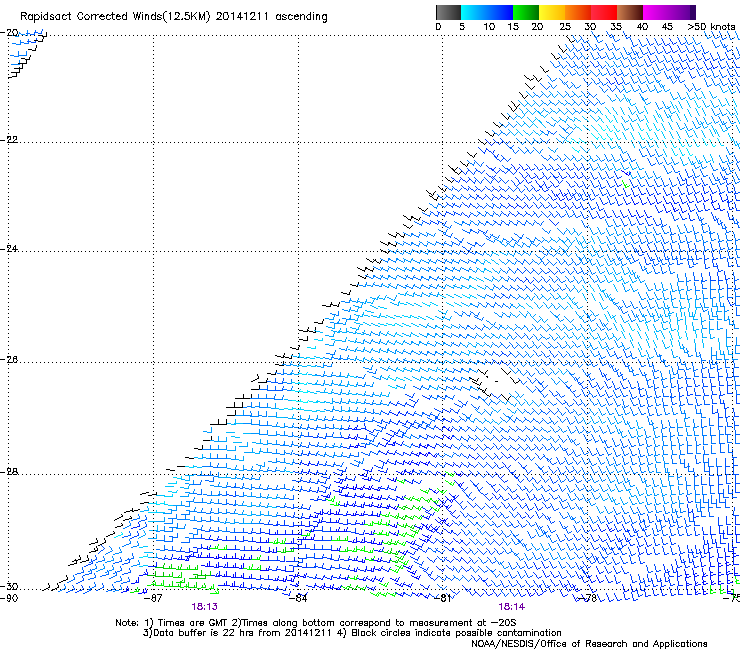
Task: Click the plot title 'Rapidscat Corrected Winds(12.5KM)'
Action: click(115, 17)
